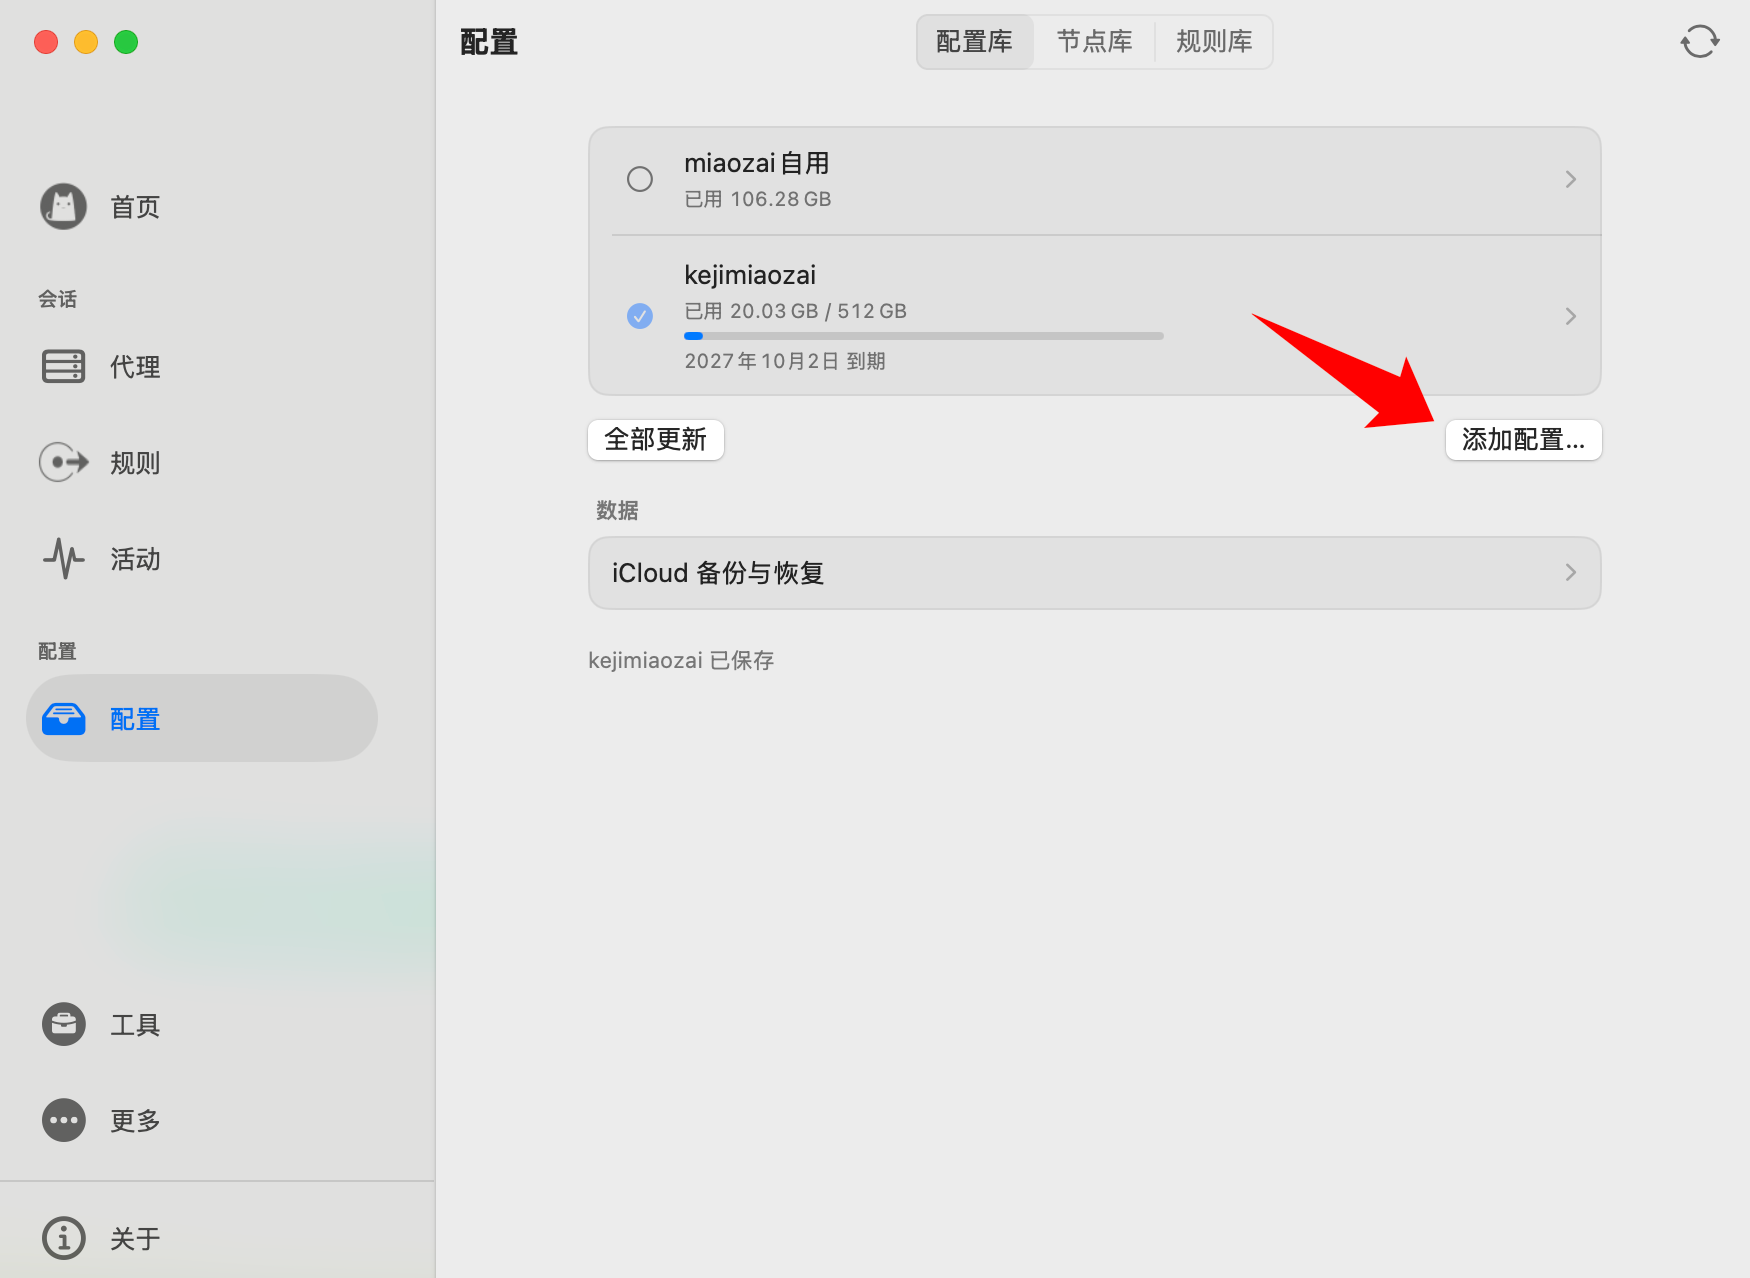Viewport: 1750px width, 1278px height.
Task: Click the 已用 20.03 GB / 512 GB text
Action: point(796,311)
